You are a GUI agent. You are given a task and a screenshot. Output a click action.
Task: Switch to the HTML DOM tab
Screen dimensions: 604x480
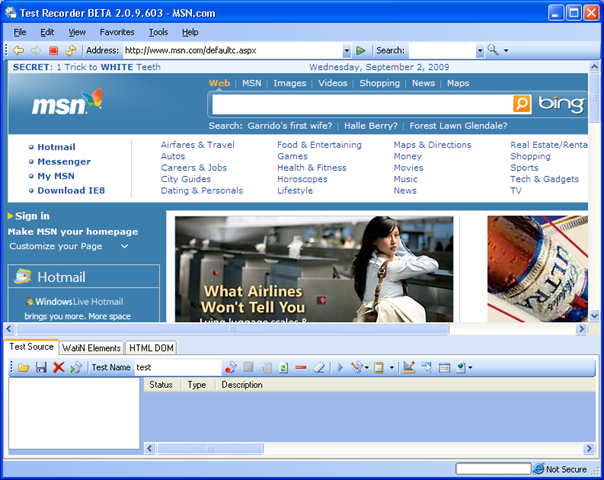tap(151, 348)
